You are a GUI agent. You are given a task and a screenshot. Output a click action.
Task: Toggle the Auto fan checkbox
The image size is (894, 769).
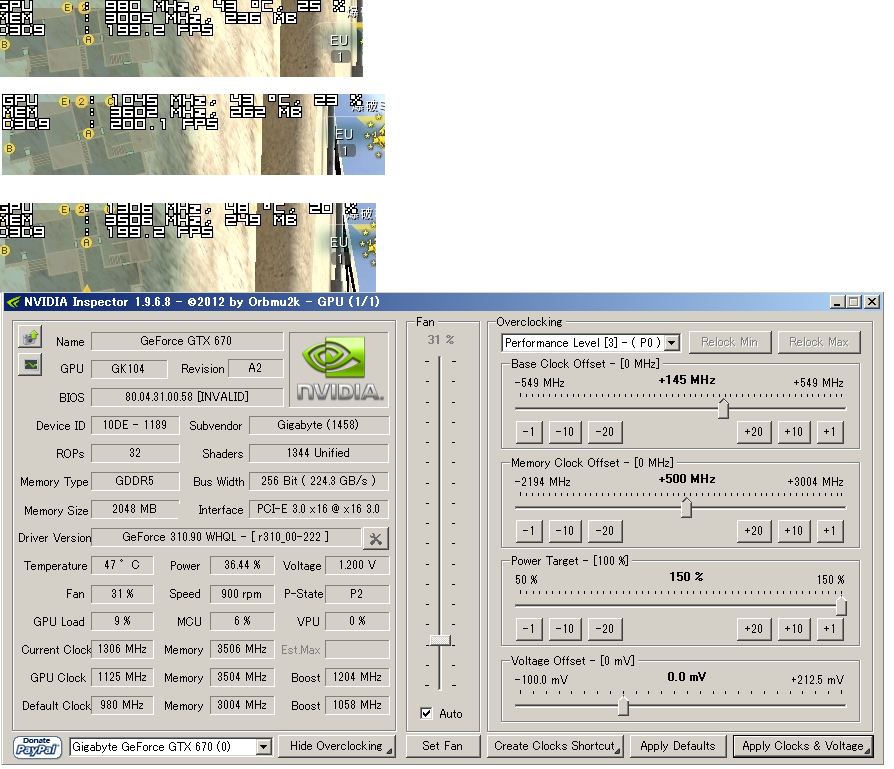coord(426,713)
